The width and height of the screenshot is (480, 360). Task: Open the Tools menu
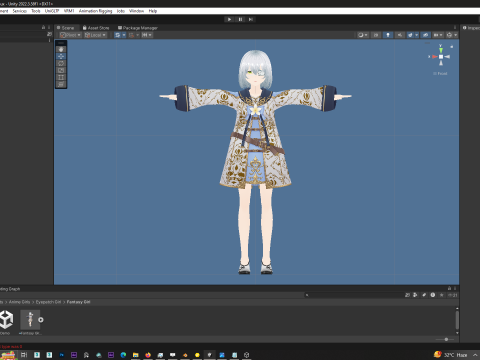coord(36,11)
